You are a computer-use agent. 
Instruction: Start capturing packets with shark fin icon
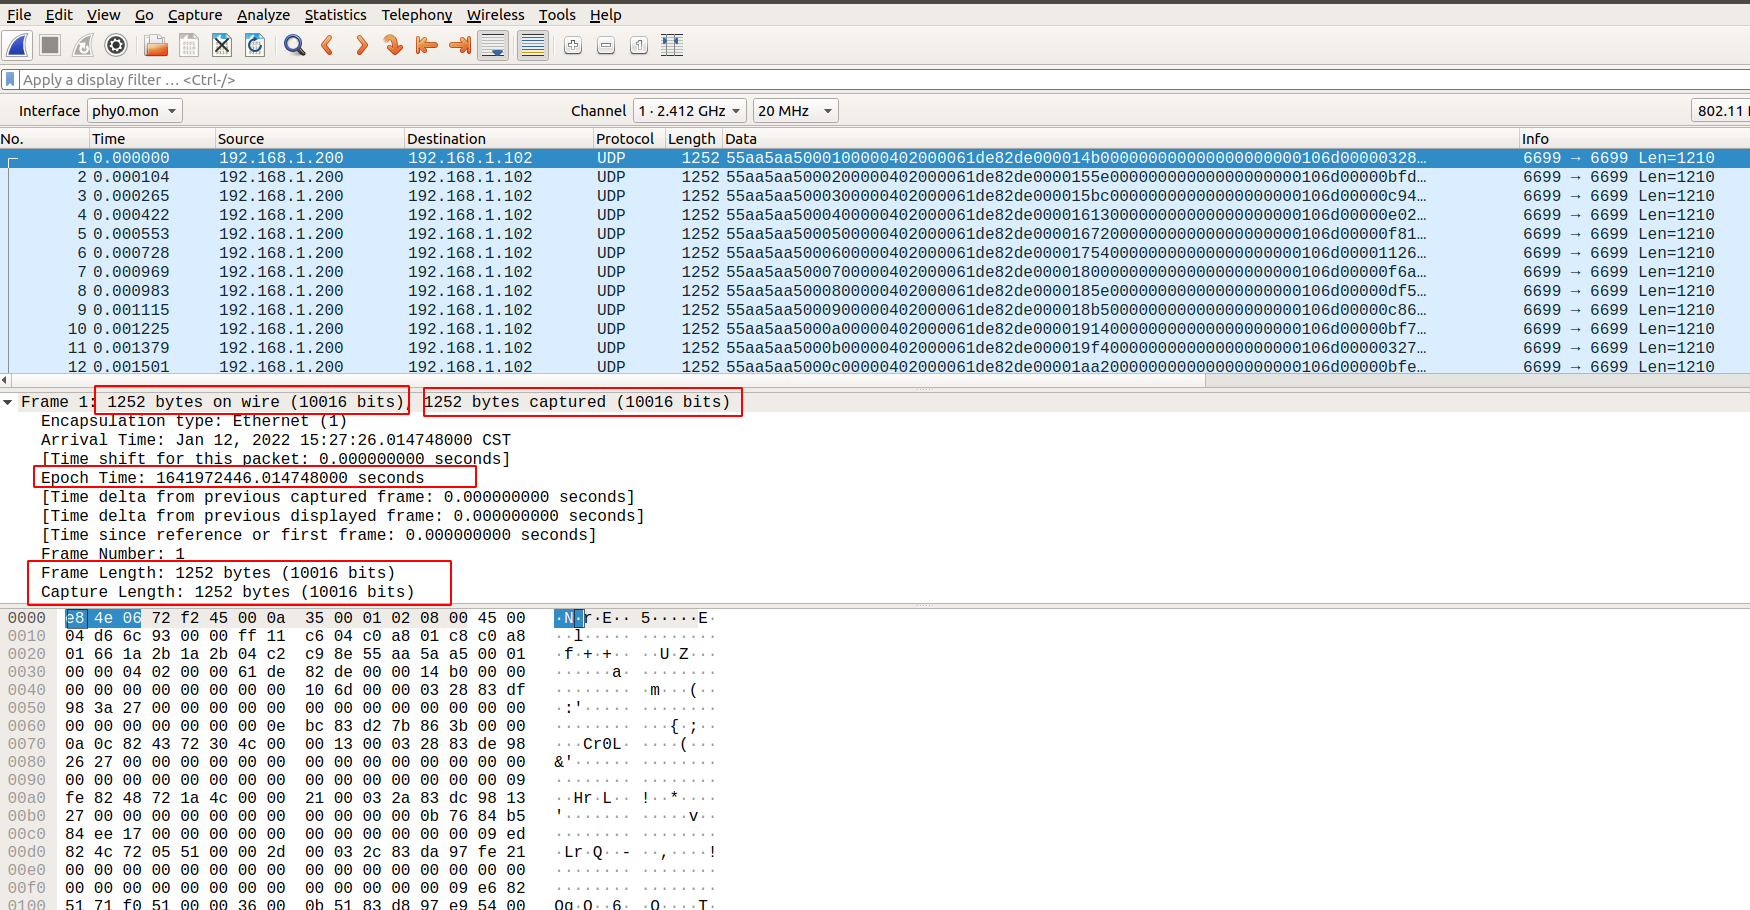(17, 45)
